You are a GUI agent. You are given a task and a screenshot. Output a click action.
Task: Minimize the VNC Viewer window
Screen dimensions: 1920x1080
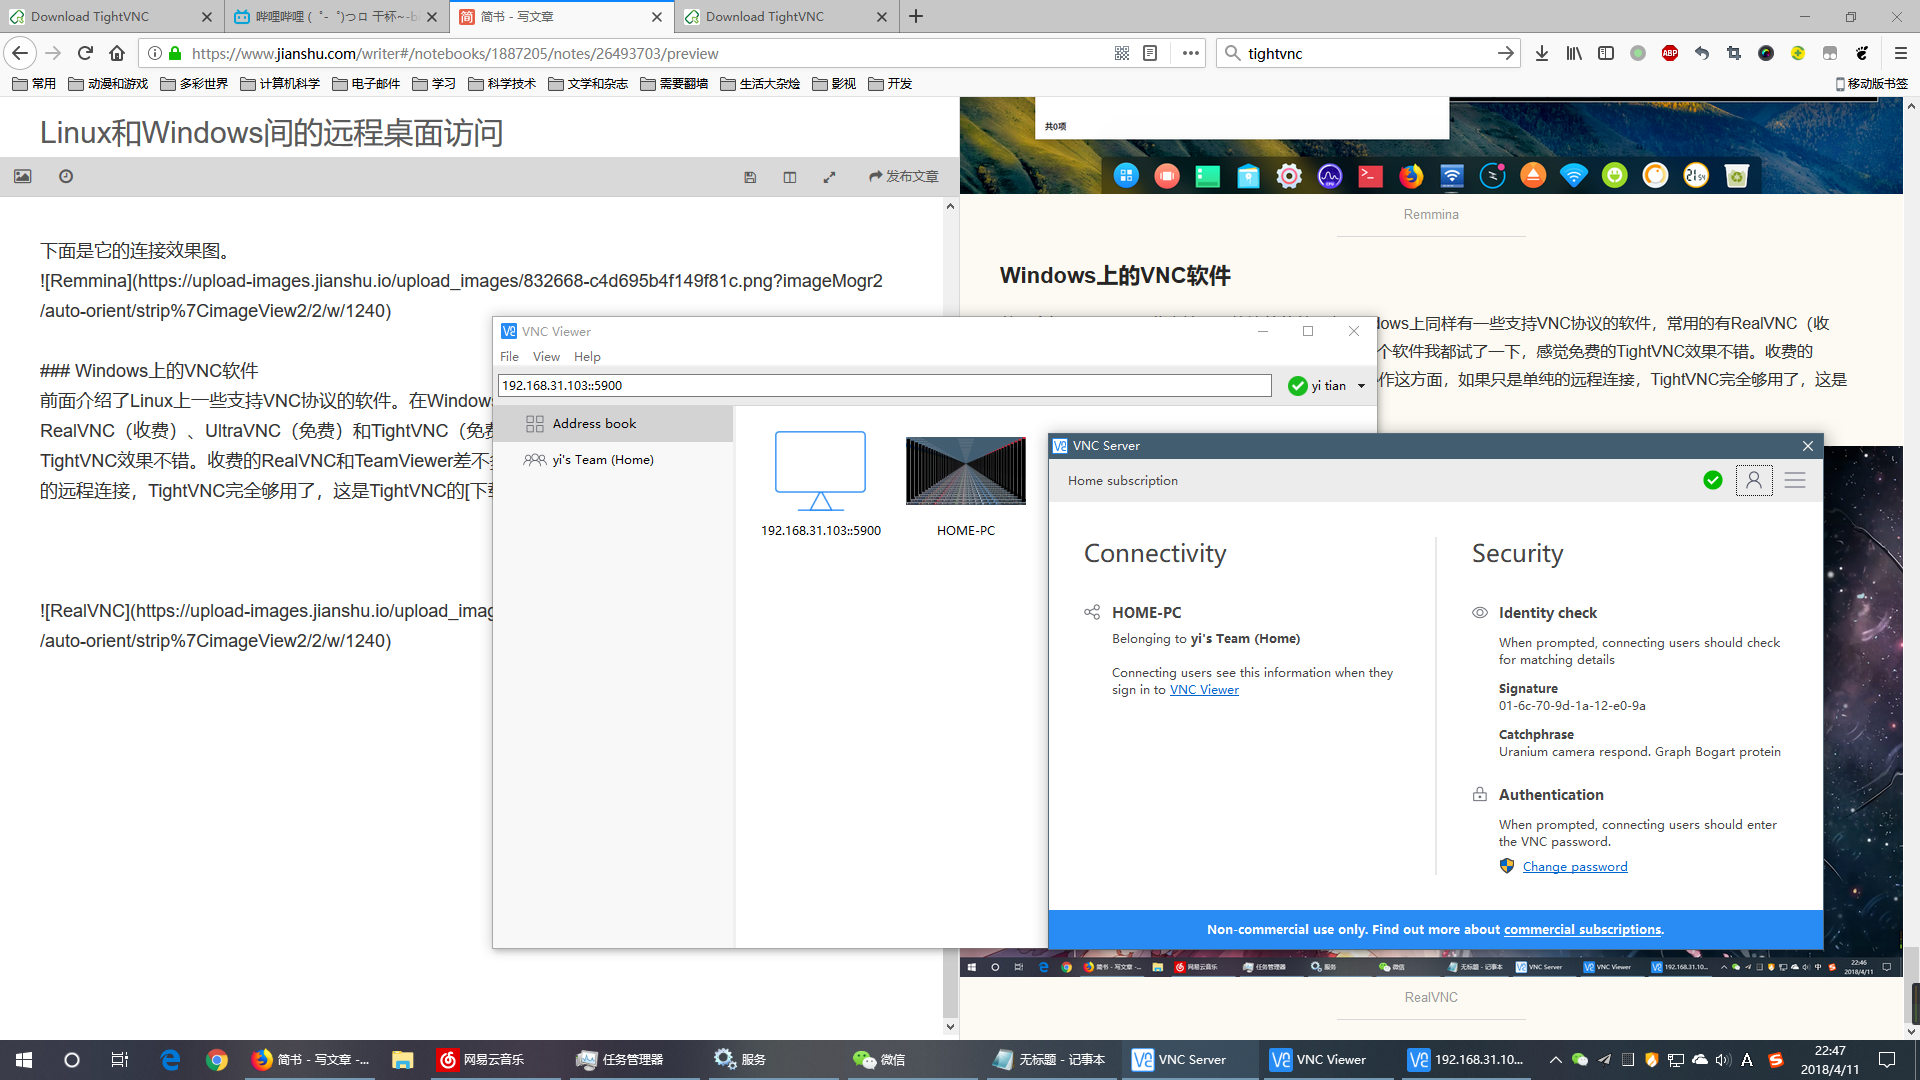coord(1263,331)
